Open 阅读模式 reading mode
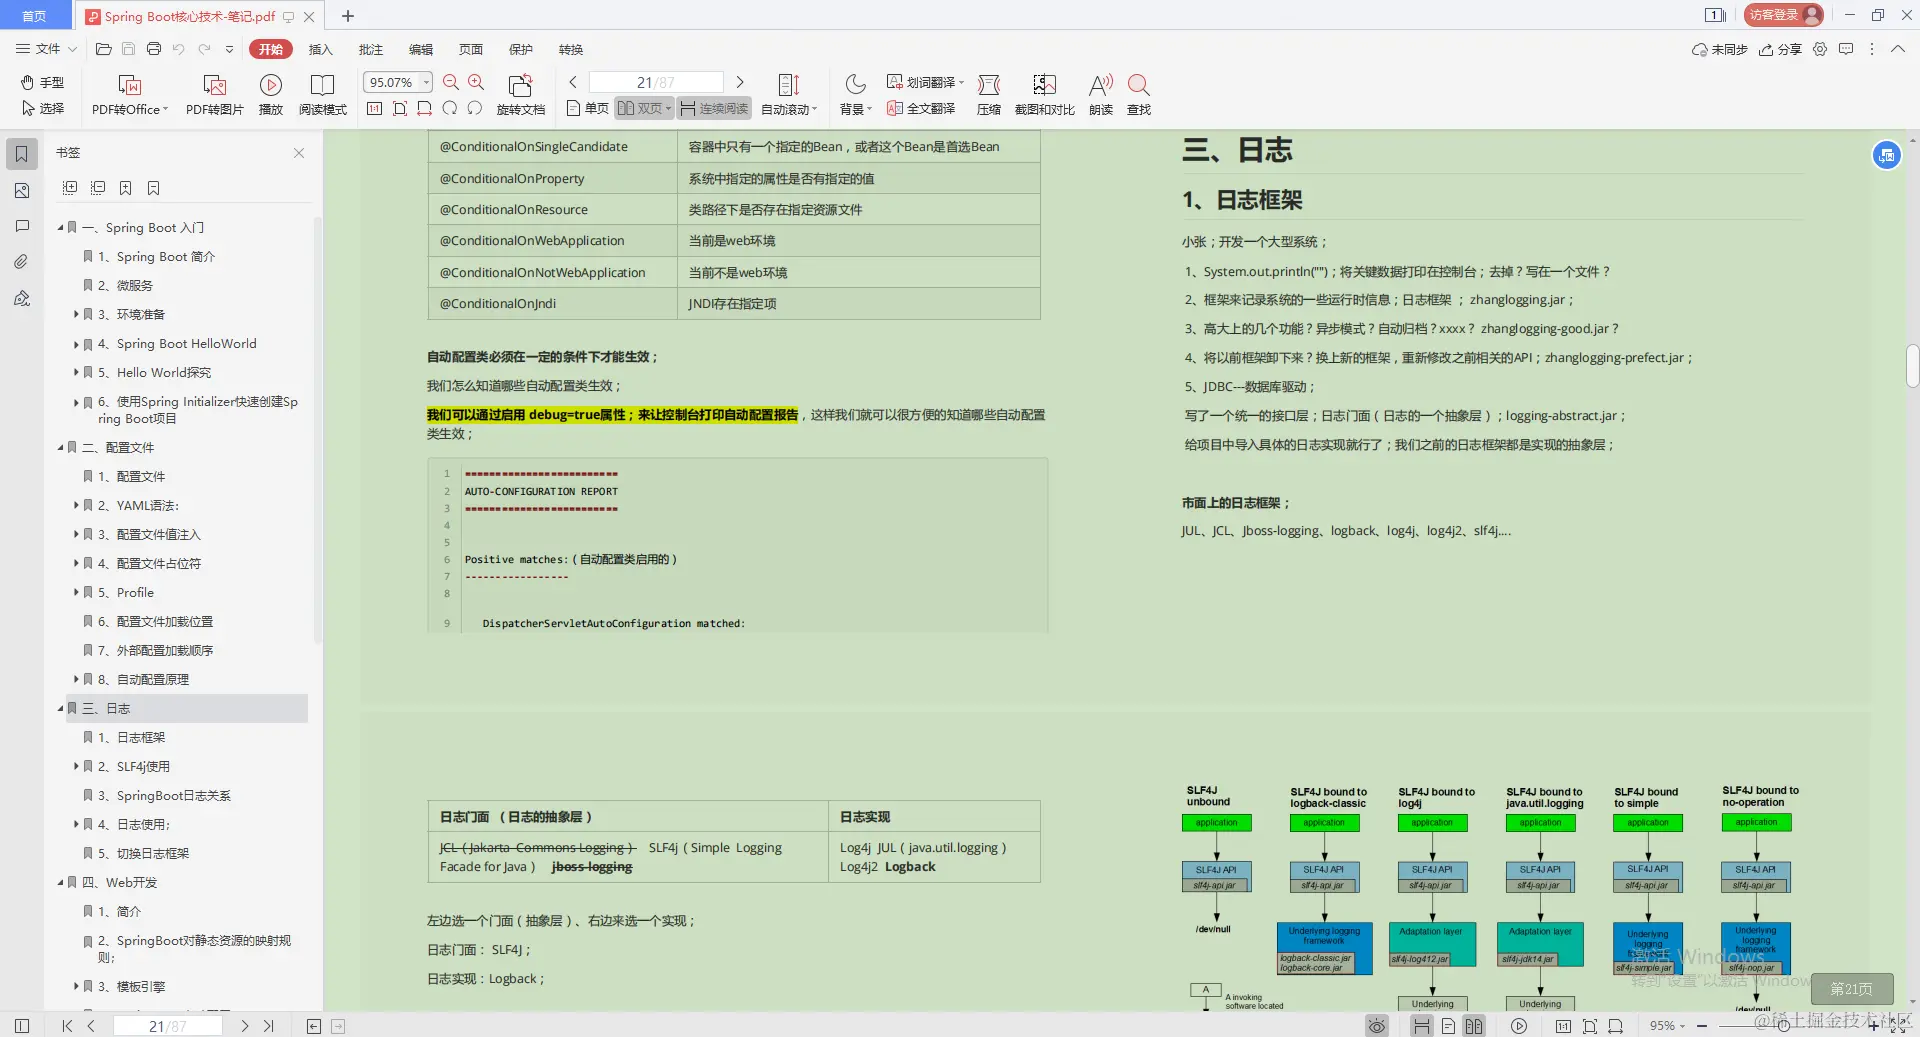 pos(322,95)
